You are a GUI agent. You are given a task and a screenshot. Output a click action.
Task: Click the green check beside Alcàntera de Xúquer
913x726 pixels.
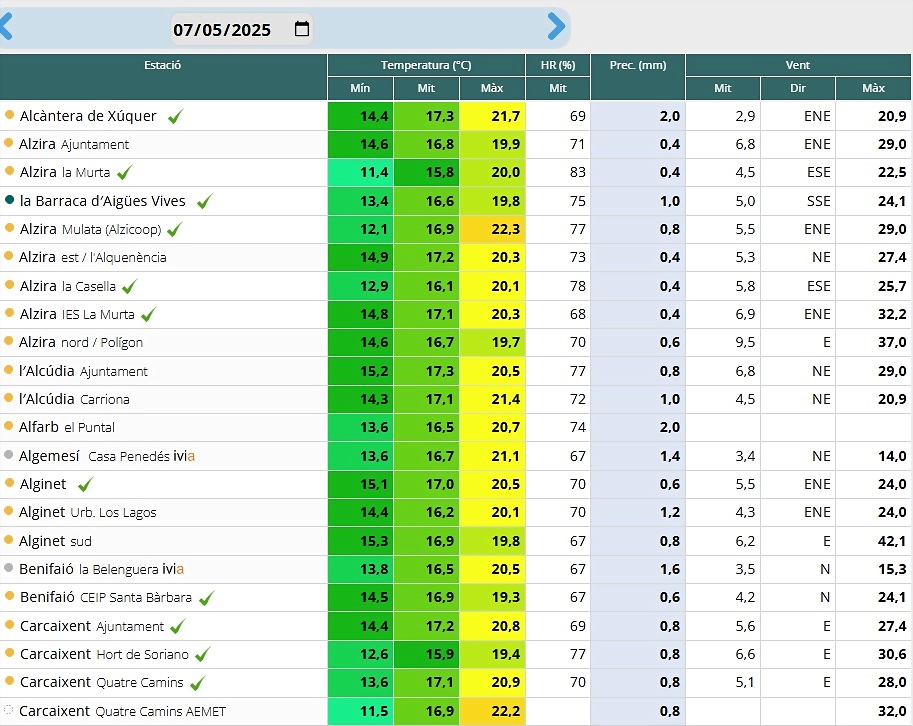175,116
